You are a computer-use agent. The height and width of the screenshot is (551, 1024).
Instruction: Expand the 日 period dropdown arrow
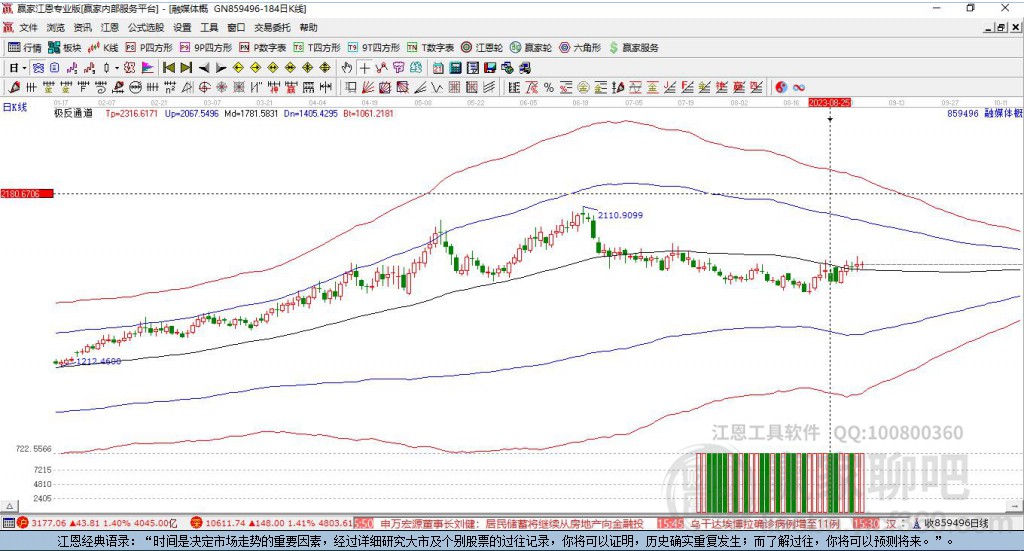click(25, 68)
